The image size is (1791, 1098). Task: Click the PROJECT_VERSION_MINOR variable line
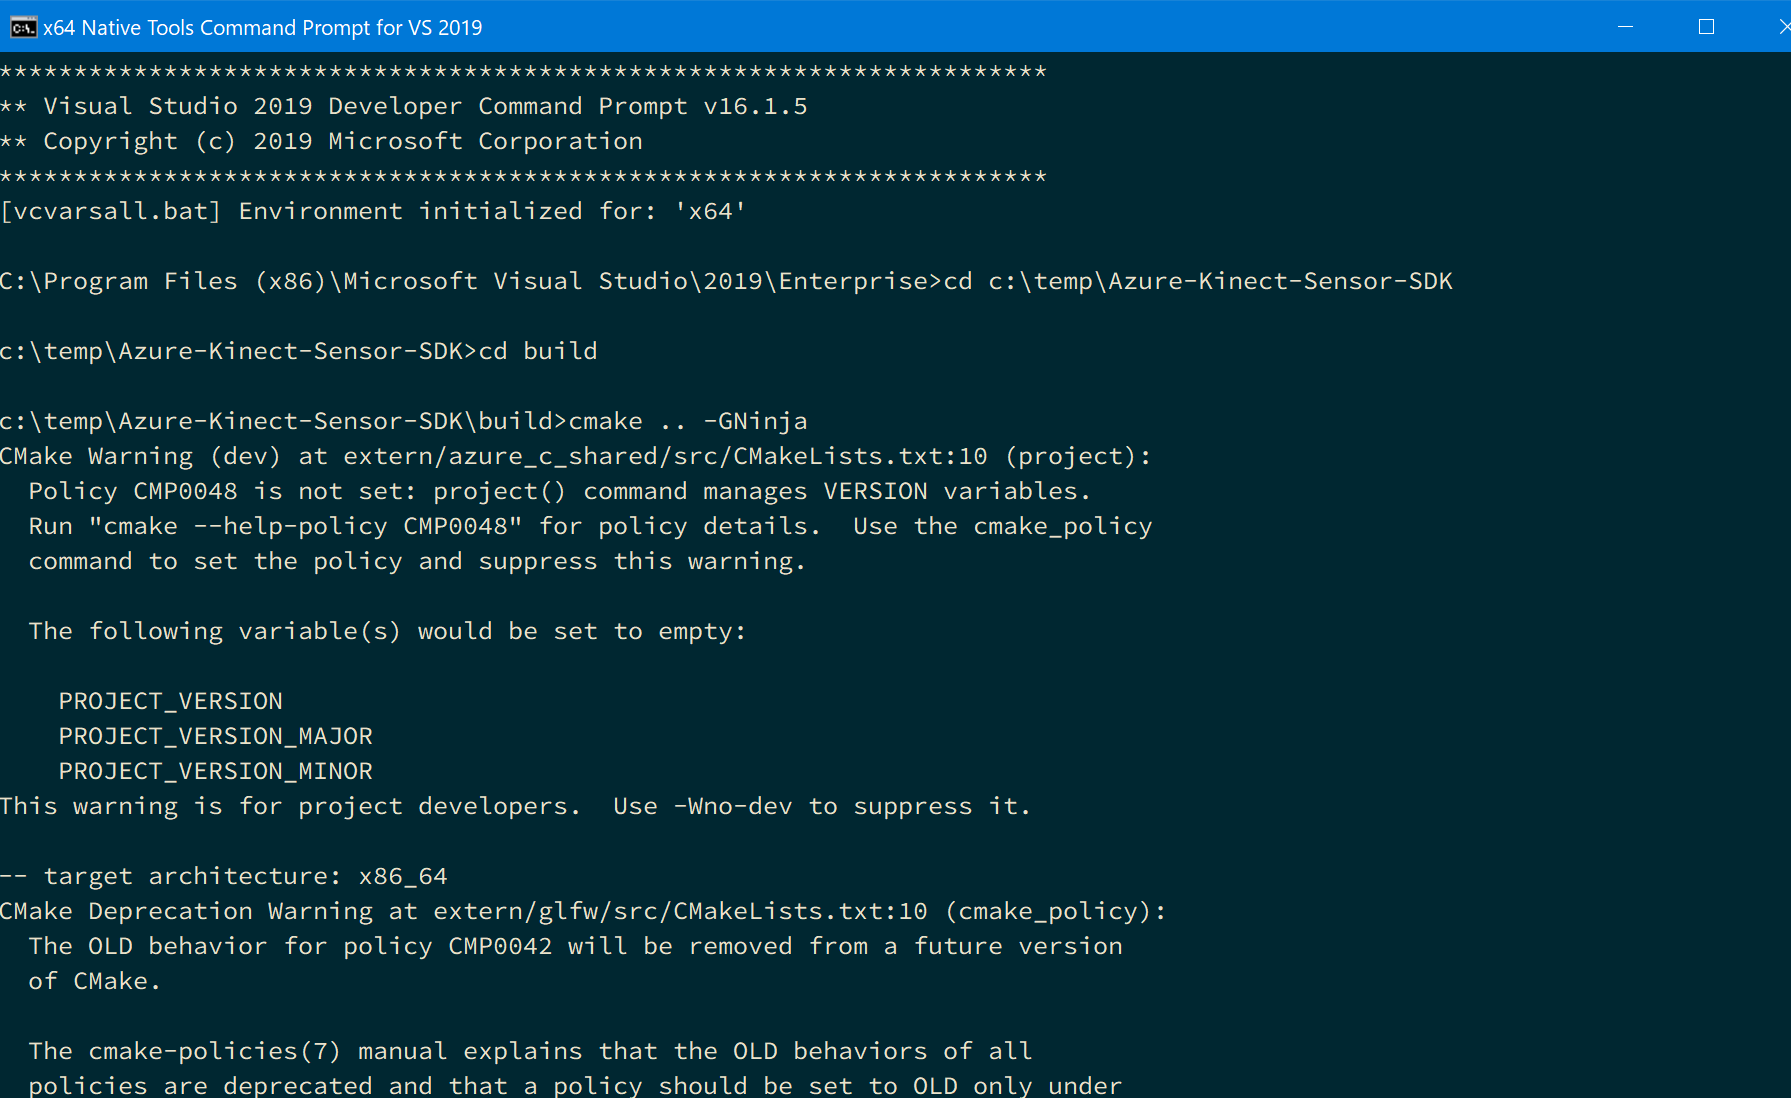coord(215,771)
